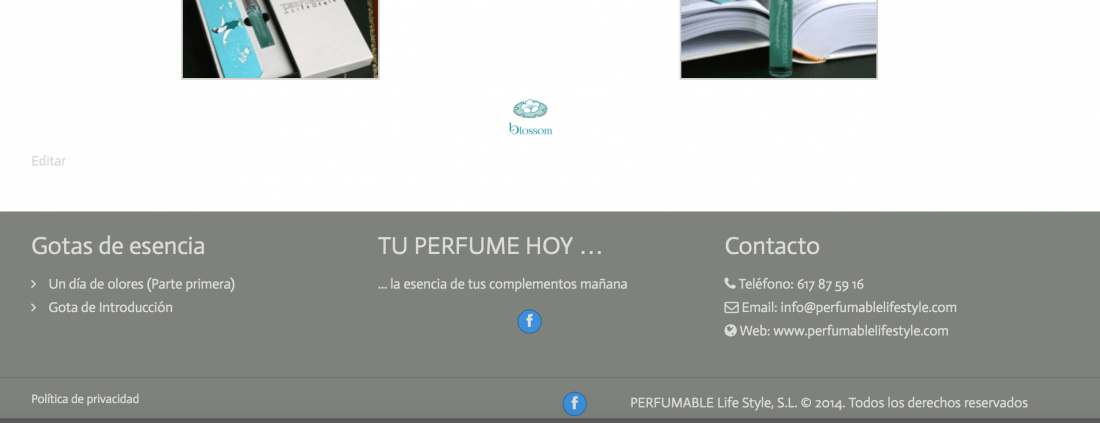
Task: Click the telephone number 617 87 59 16
Action: click(x=831, y=284)
